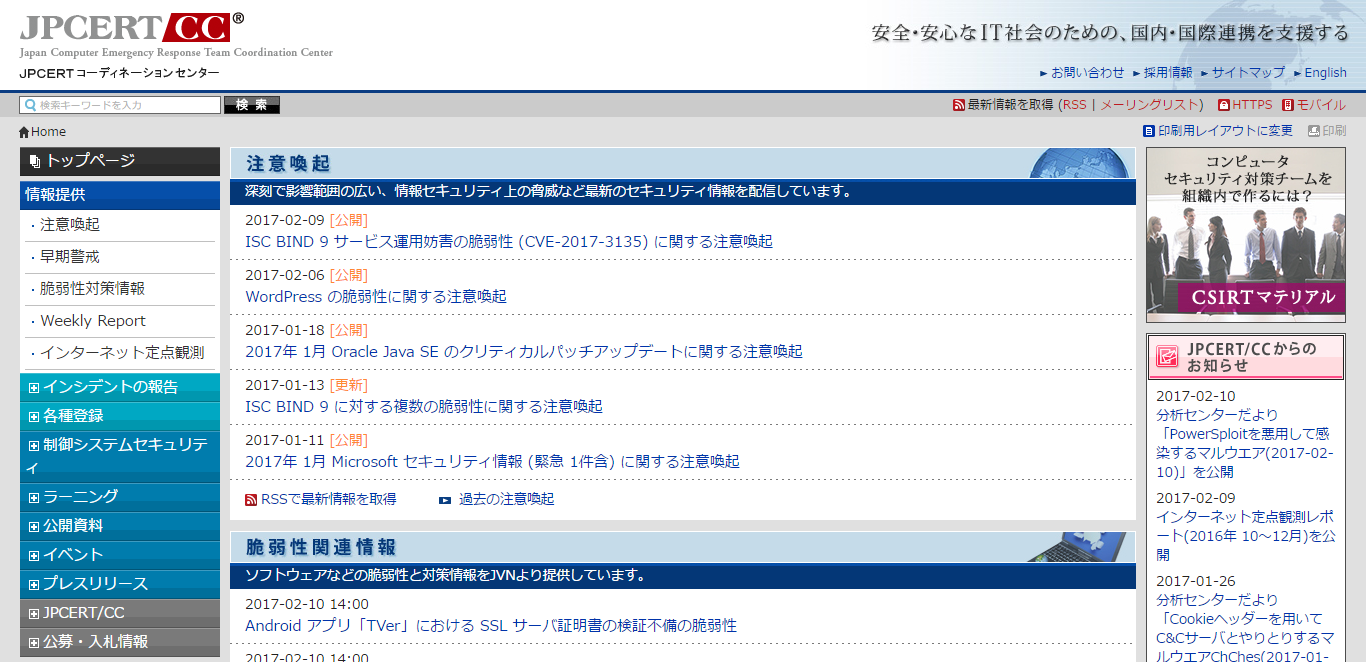
Task: Click the greyed 印刷 printer icon
Action: click(1314, 131)
